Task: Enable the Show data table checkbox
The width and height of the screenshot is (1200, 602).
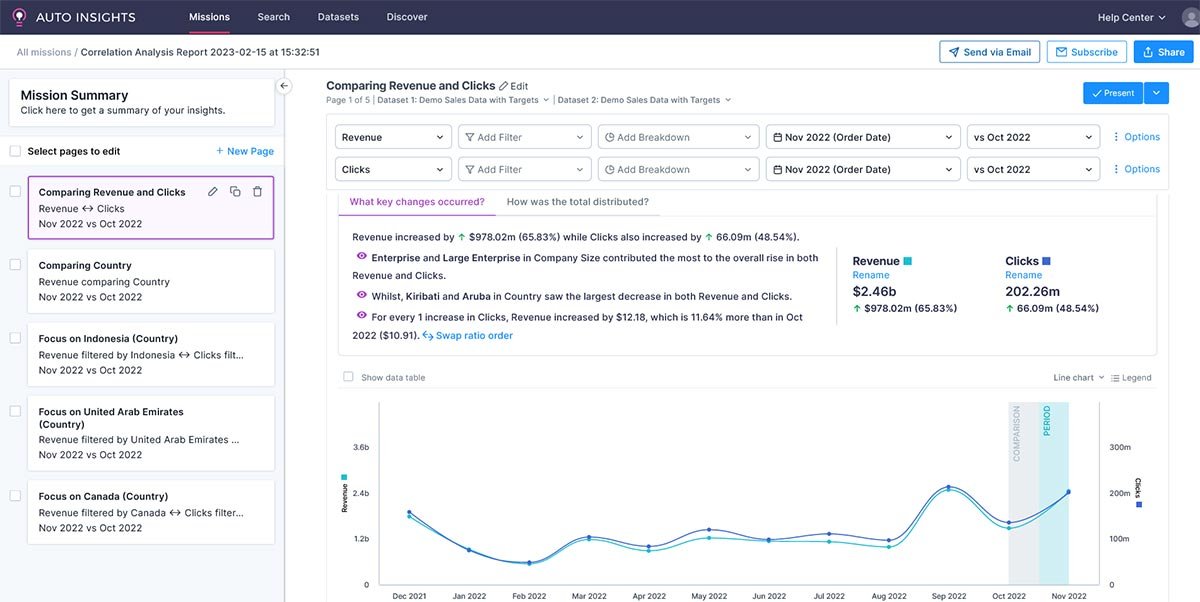Action: click(348, 376)
